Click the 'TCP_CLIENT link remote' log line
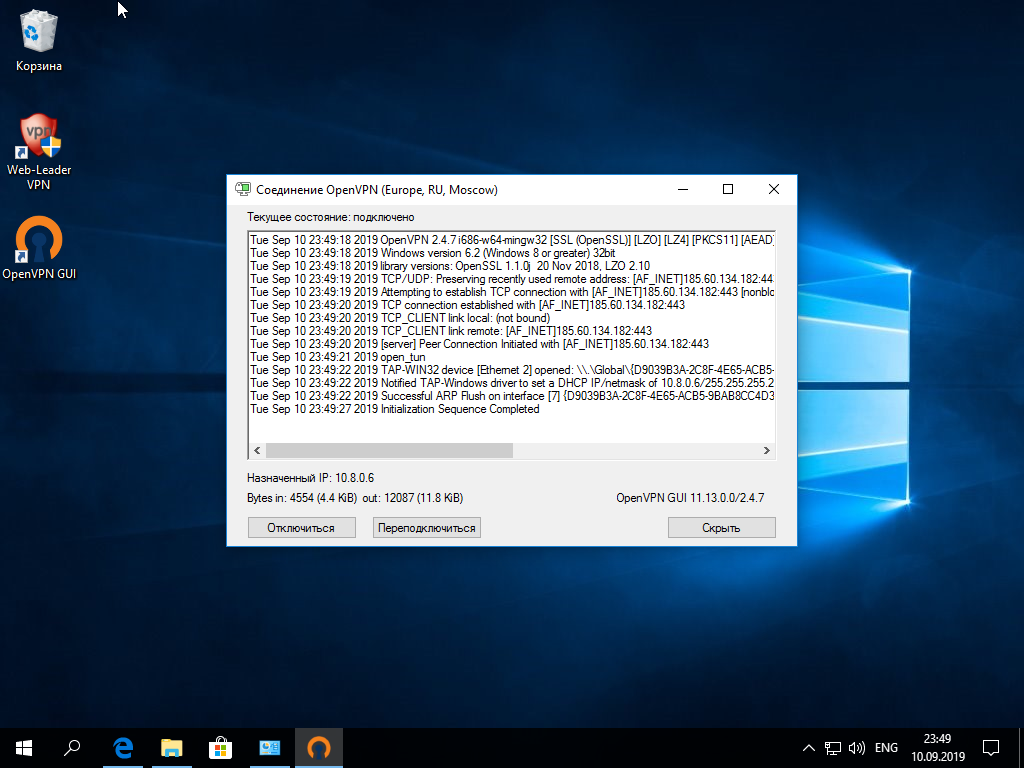This screenshot has width=1024, height=768. 451,331
